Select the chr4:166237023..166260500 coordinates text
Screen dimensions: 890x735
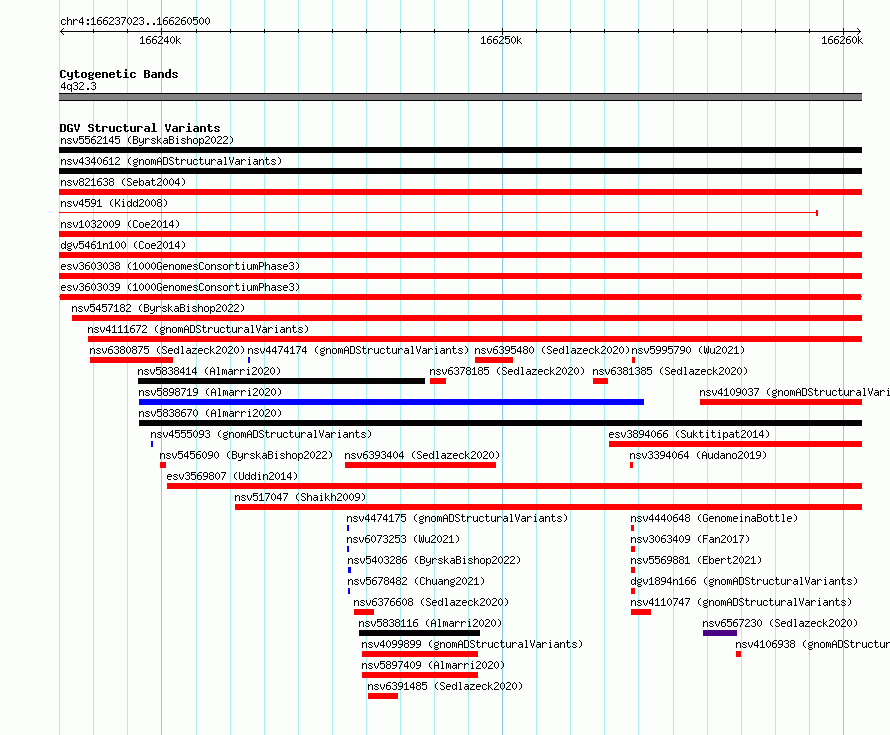[135, 21]
